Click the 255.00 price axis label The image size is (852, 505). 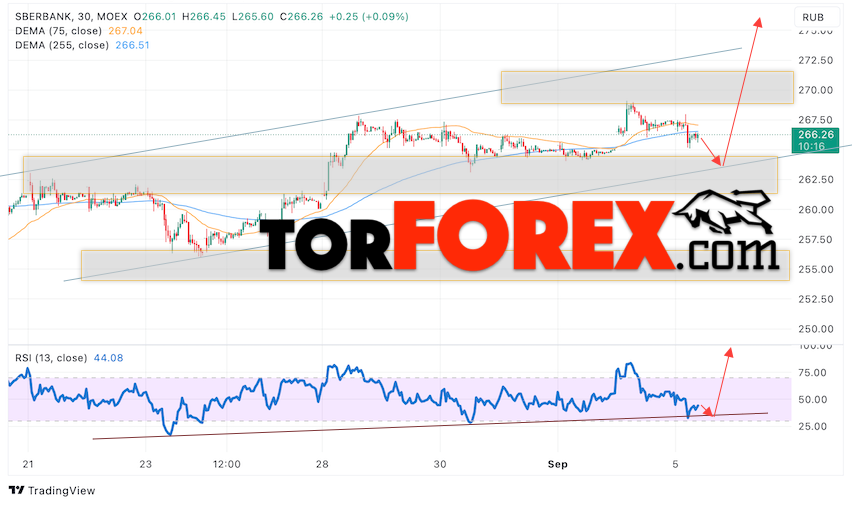[x=816, y=269]
